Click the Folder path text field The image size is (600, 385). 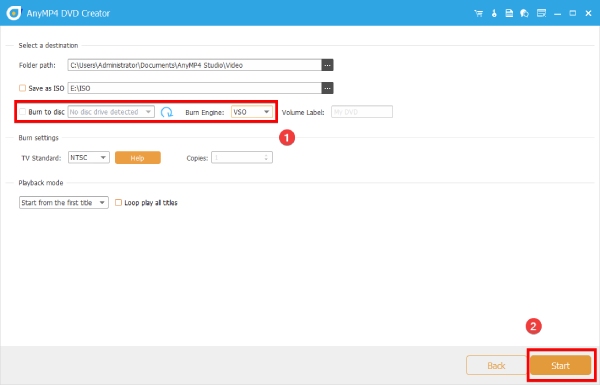[195, 65]
